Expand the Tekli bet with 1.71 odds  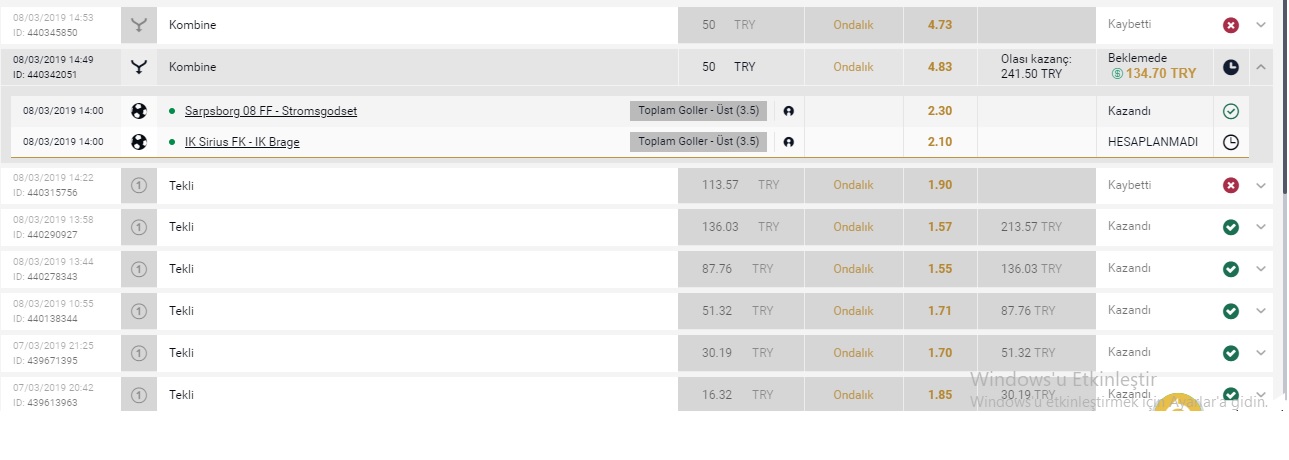point(1260,311)
